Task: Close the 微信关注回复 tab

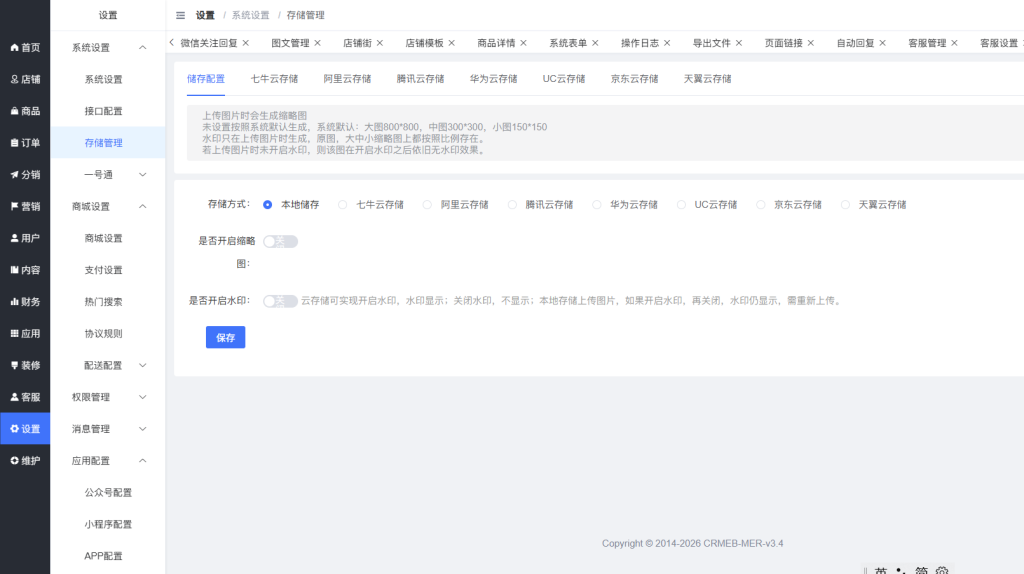Action: tap(246, 43)
